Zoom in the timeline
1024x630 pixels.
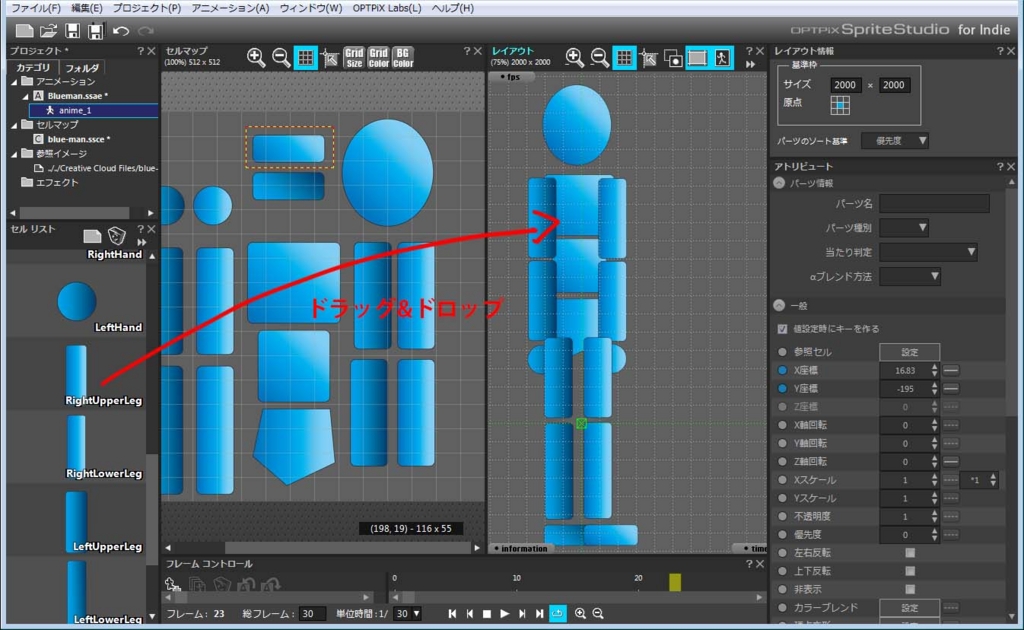(x=580, y=614)
